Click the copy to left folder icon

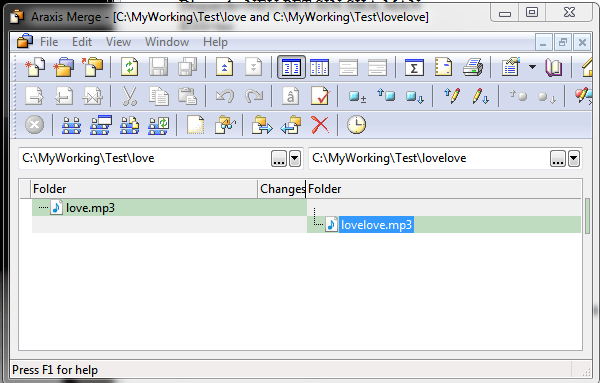pos(291,125)
